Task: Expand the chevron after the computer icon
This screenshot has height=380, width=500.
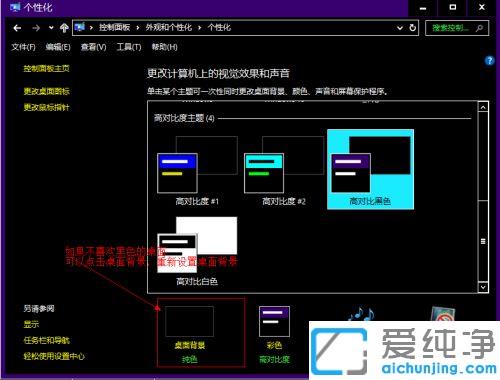Action: [91, 28]
